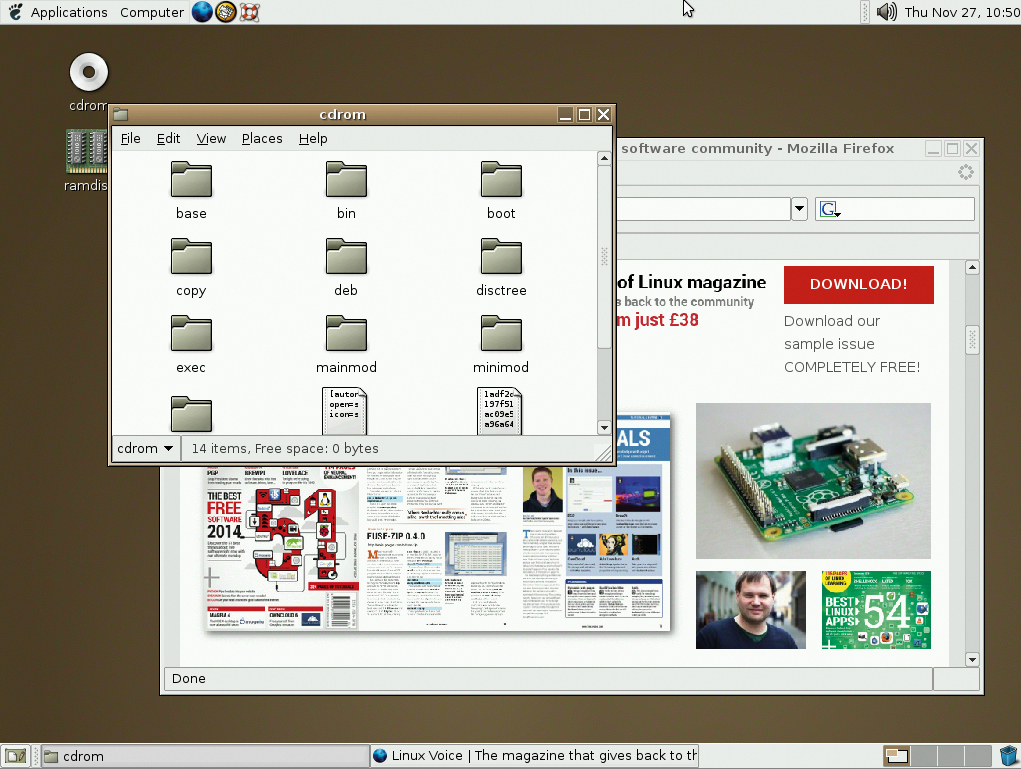Click the 'of Linux magazine' heading
This screenshot has width=1021, height=769.
point(692,282)
